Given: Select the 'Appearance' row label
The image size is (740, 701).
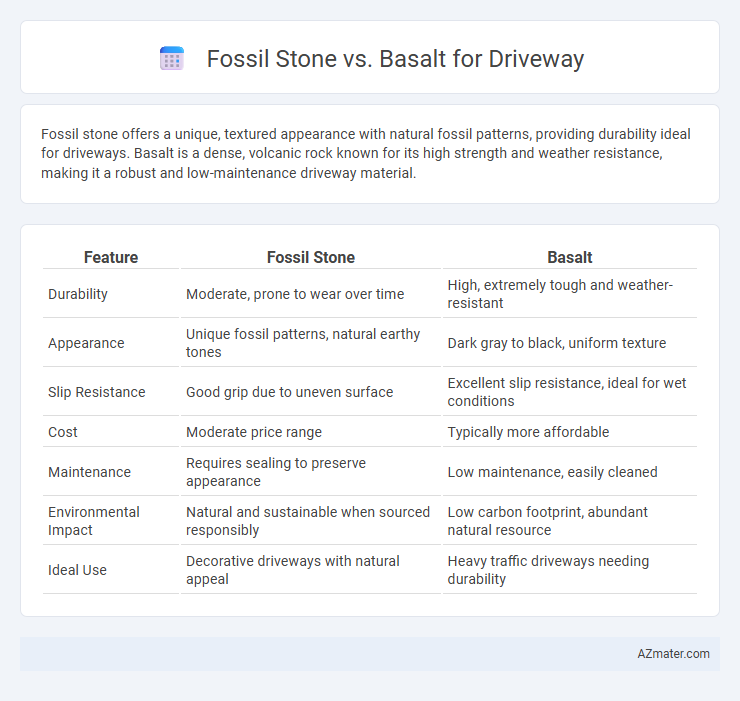Looking at the screenshot, I should click(x=86, y=343).
